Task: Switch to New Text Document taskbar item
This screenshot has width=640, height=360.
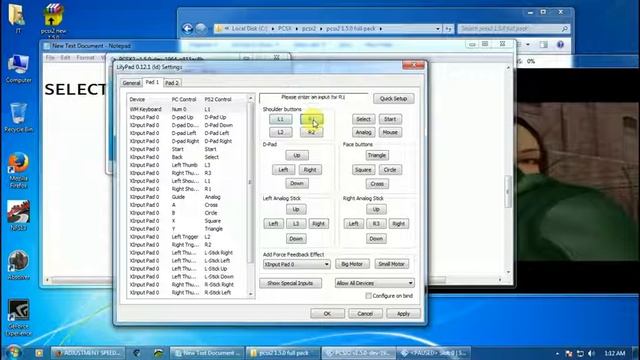Action: click(x=207, y=353)
